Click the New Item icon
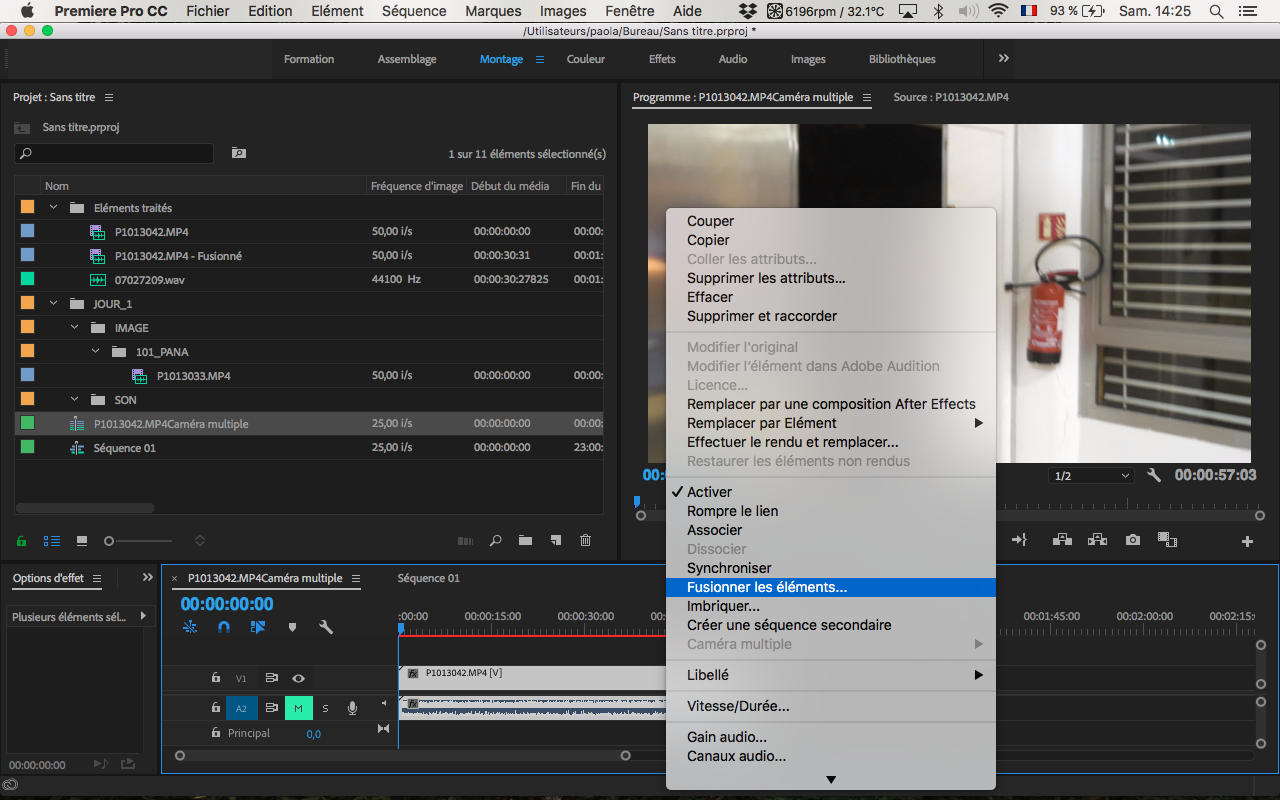Image resolution: width=1280 pixels, height=800 pixels. click(x=556, y=541)
